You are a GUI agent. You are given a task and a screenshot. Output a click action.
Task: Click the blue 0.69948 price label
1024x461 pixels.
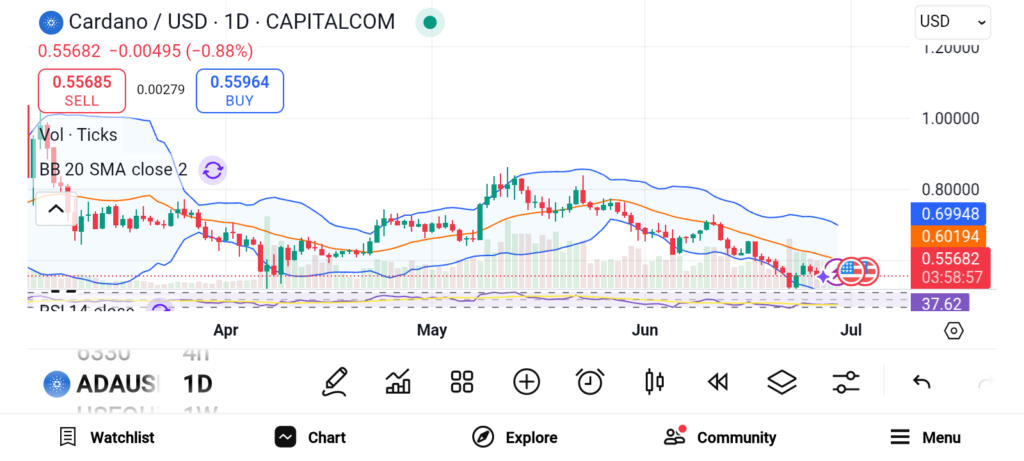click(x=948, y=214)
